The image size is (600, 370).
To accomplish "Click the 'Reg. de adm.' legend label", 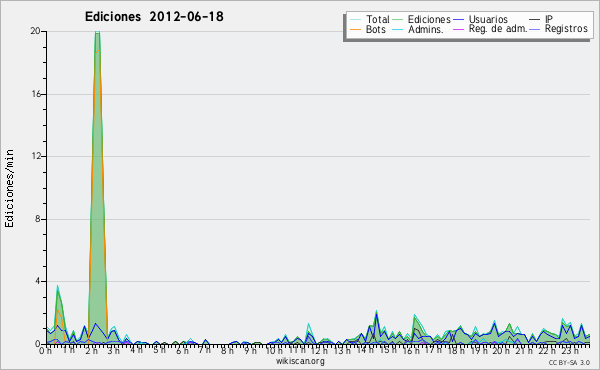I will [498, 29].
